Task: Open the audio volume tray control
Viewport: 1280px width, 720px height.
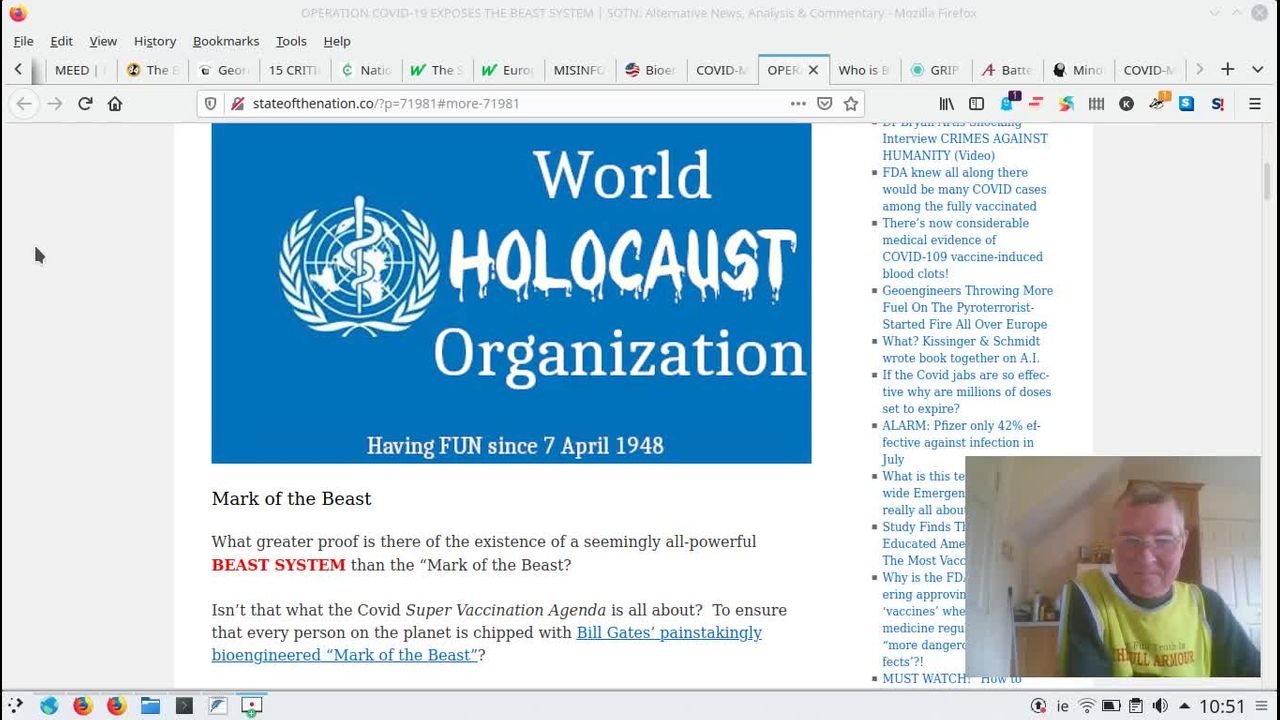Action: (x=1160, y=706)
